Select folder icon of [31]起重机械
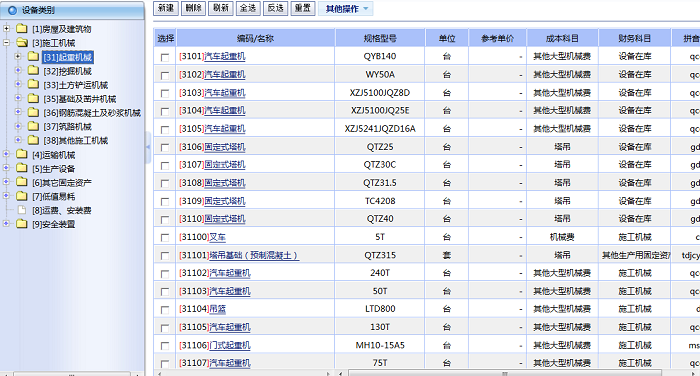 33,57
